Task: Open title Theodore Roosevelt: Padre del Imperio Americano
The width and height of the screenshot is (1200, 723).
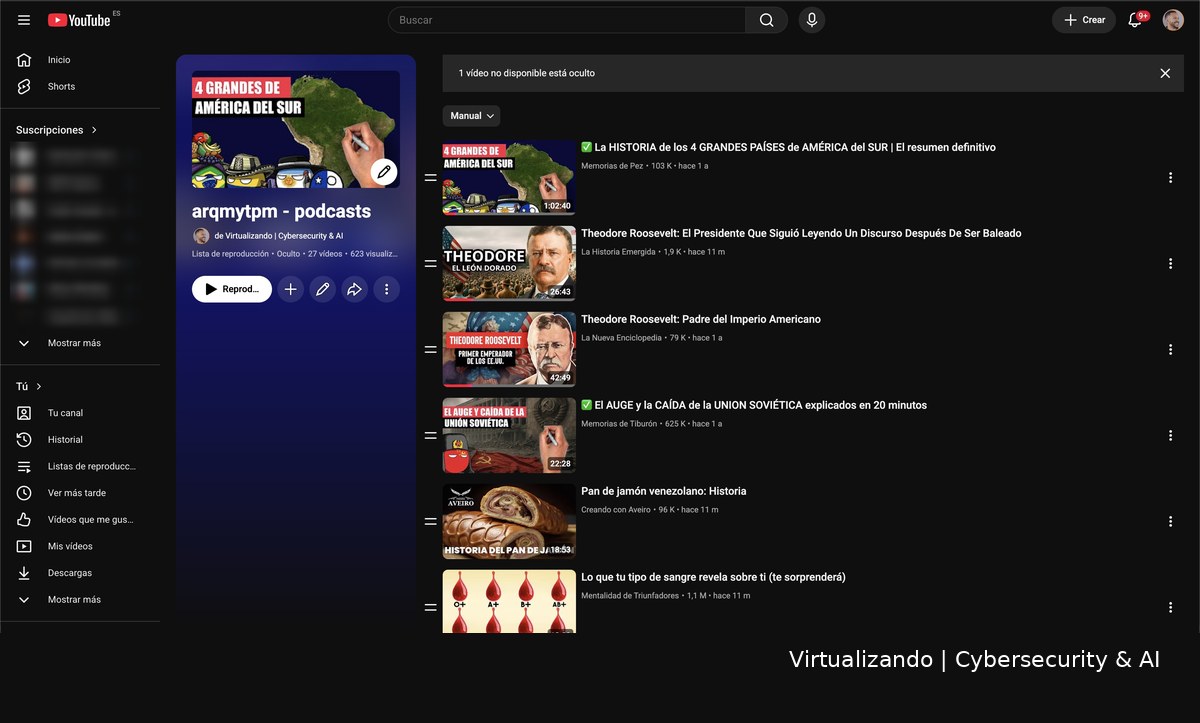Action: [x=701, y=320]
